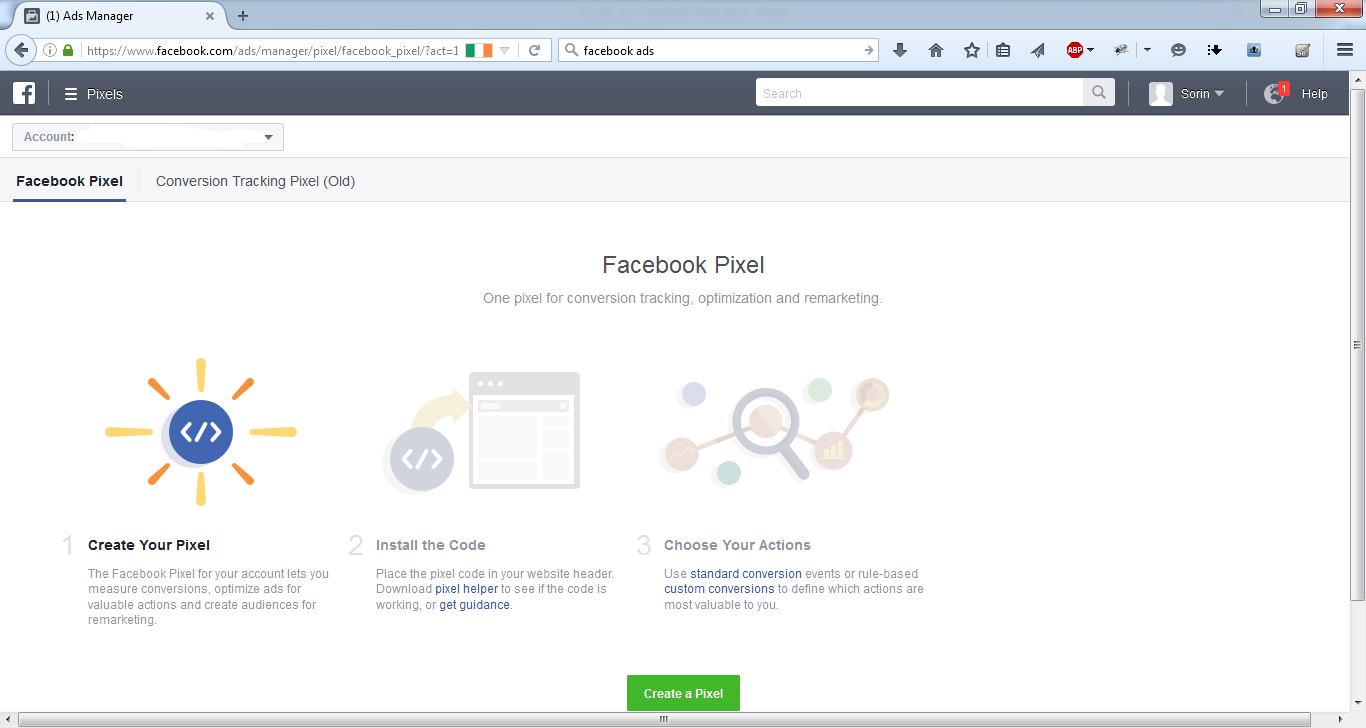
Task: Click the Irish flag icon in address bar
Action: [x=479, y=50]
